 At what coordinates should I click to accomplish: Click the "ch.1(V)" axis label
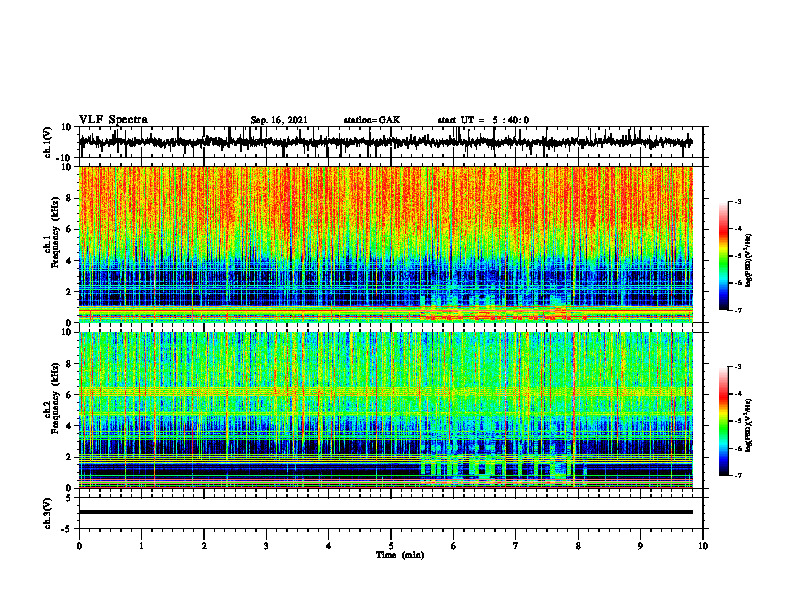(x=49, y=142)
